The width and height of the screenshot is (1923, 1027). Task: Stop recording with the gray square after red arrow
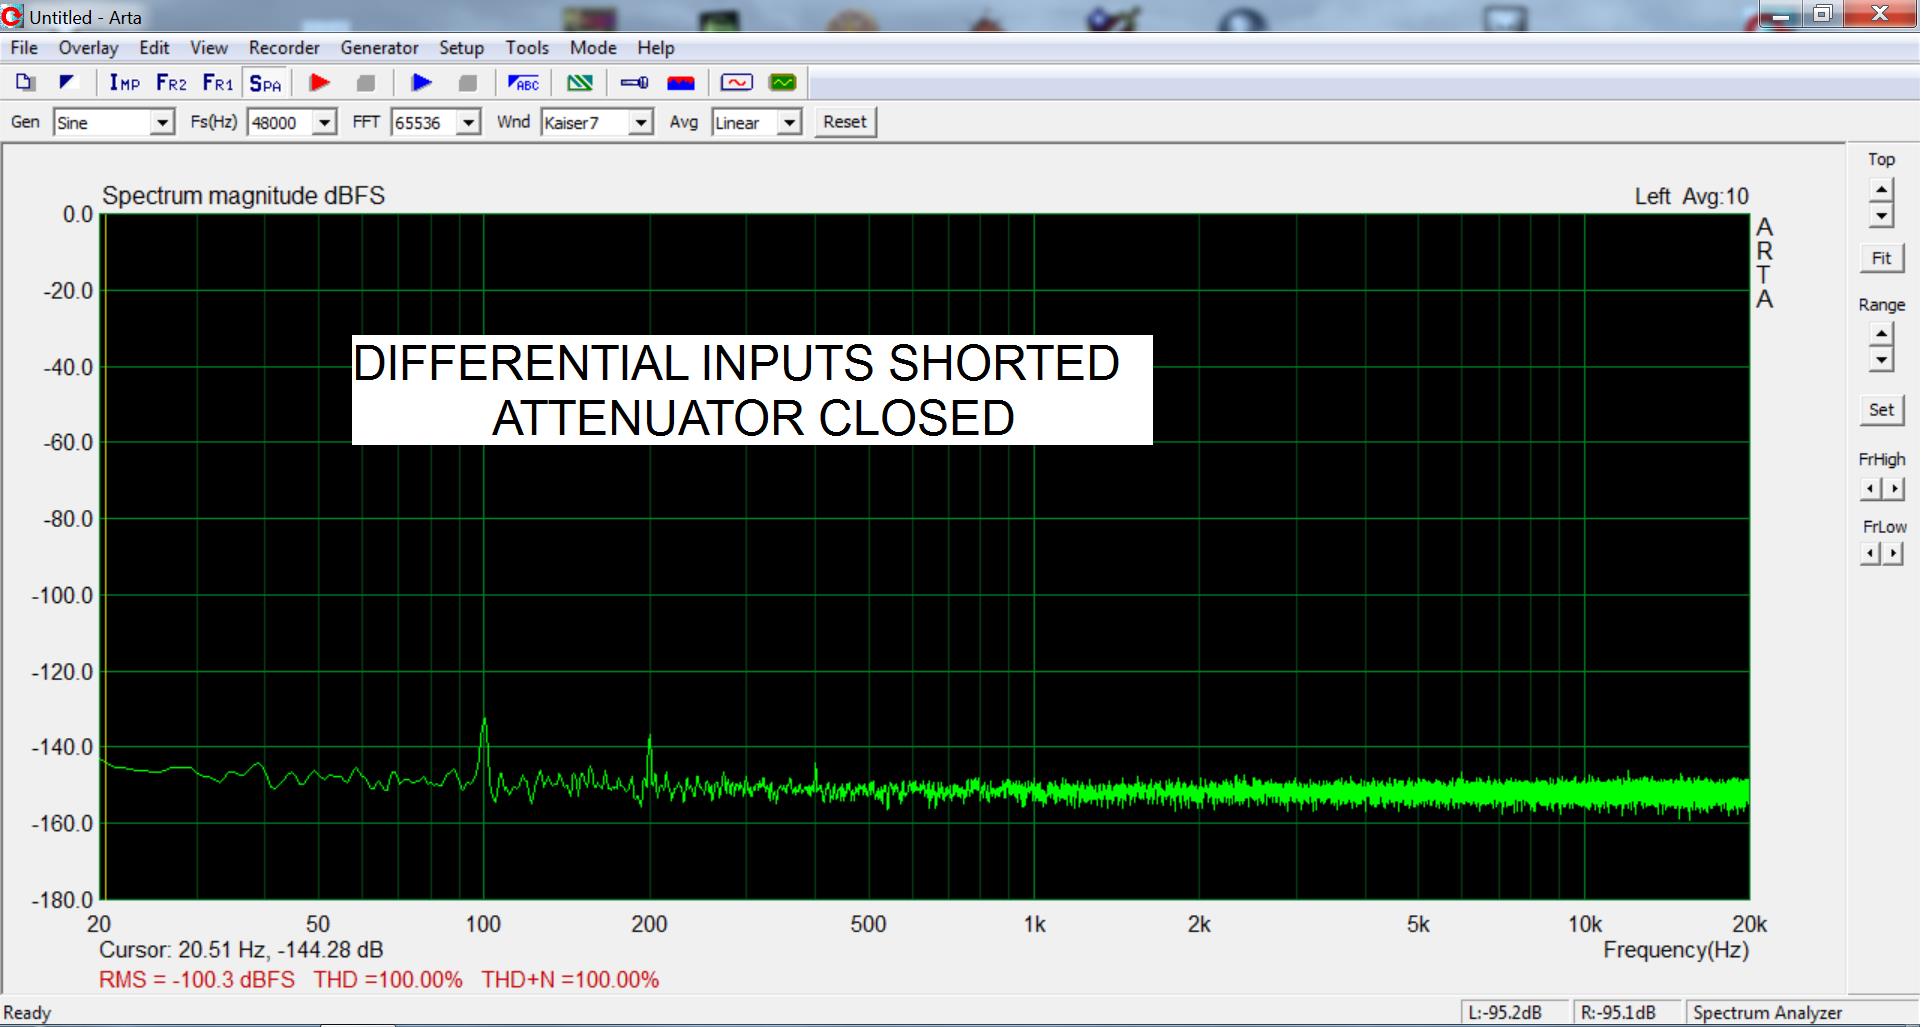(366, 83)
